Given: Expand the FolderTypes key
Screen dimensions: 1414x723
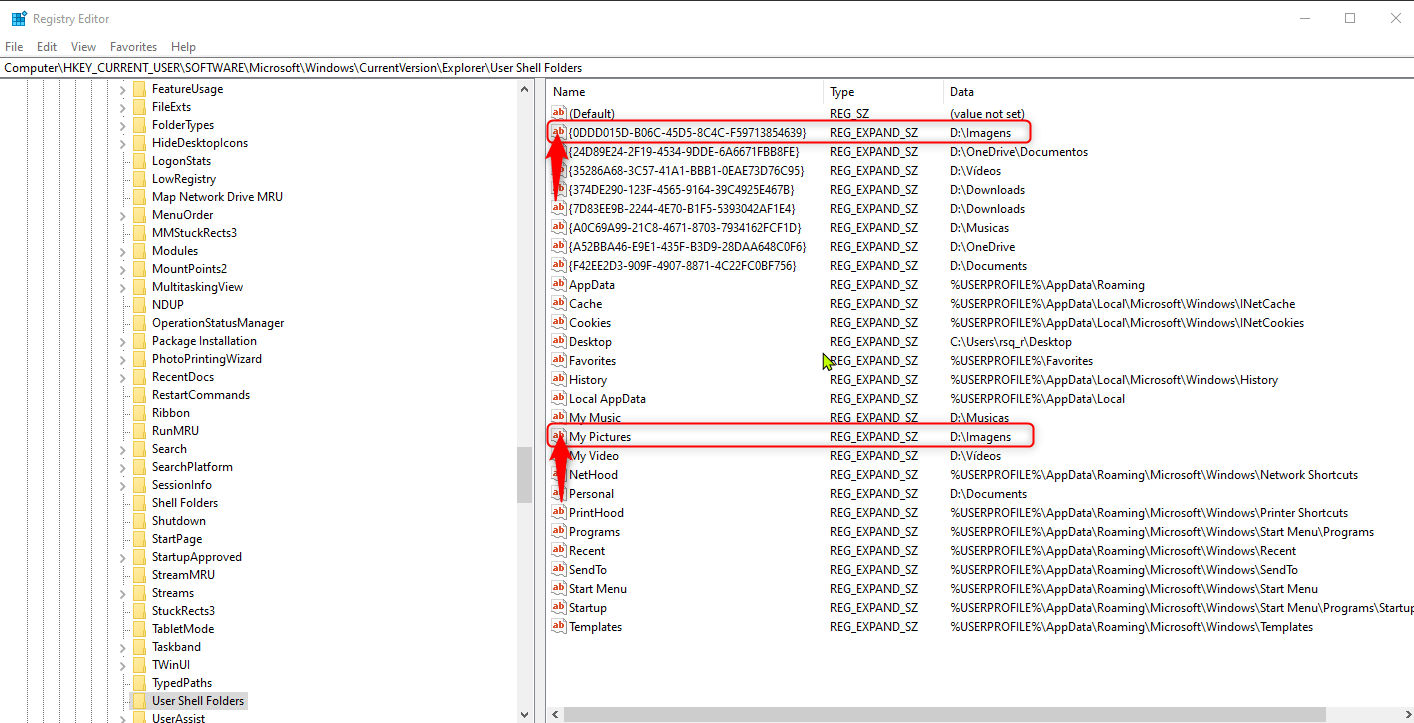Looking at the screenshot, I should click(122, 125).
